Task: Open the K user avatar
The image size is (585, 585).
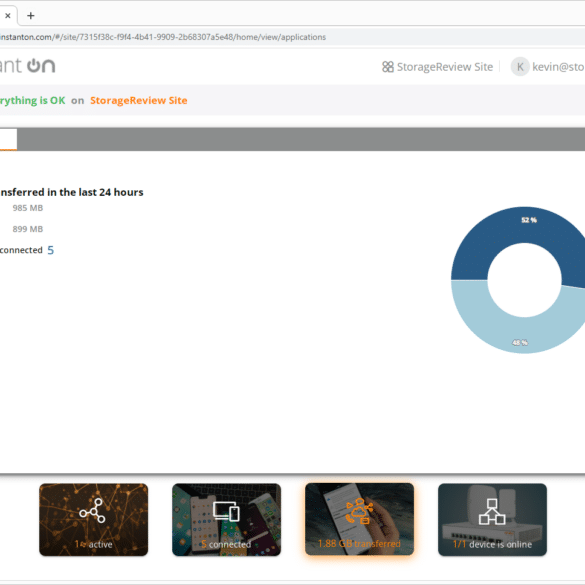Action: (x=520, y=67)
